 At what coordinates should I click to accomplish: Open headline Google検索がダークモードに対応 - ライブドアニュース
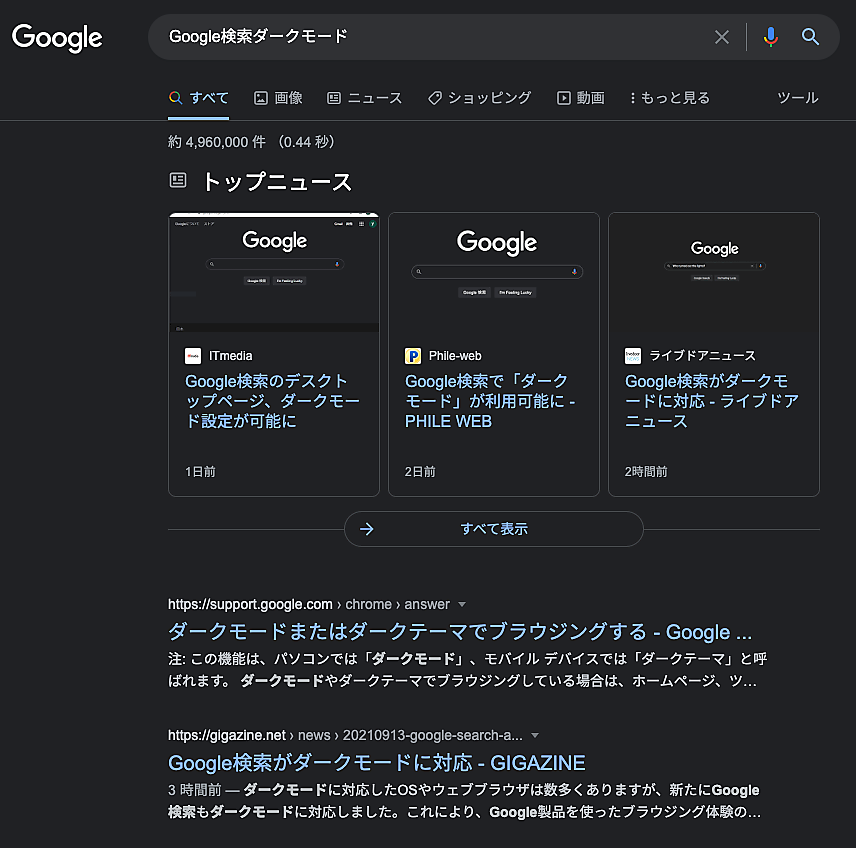[x=711, y=401]
